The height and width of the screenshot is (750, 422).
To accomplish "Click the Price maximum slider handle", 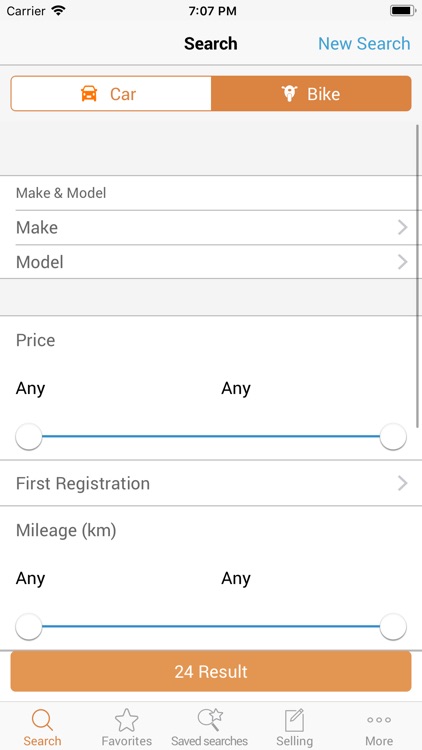I will pos(393,437).
